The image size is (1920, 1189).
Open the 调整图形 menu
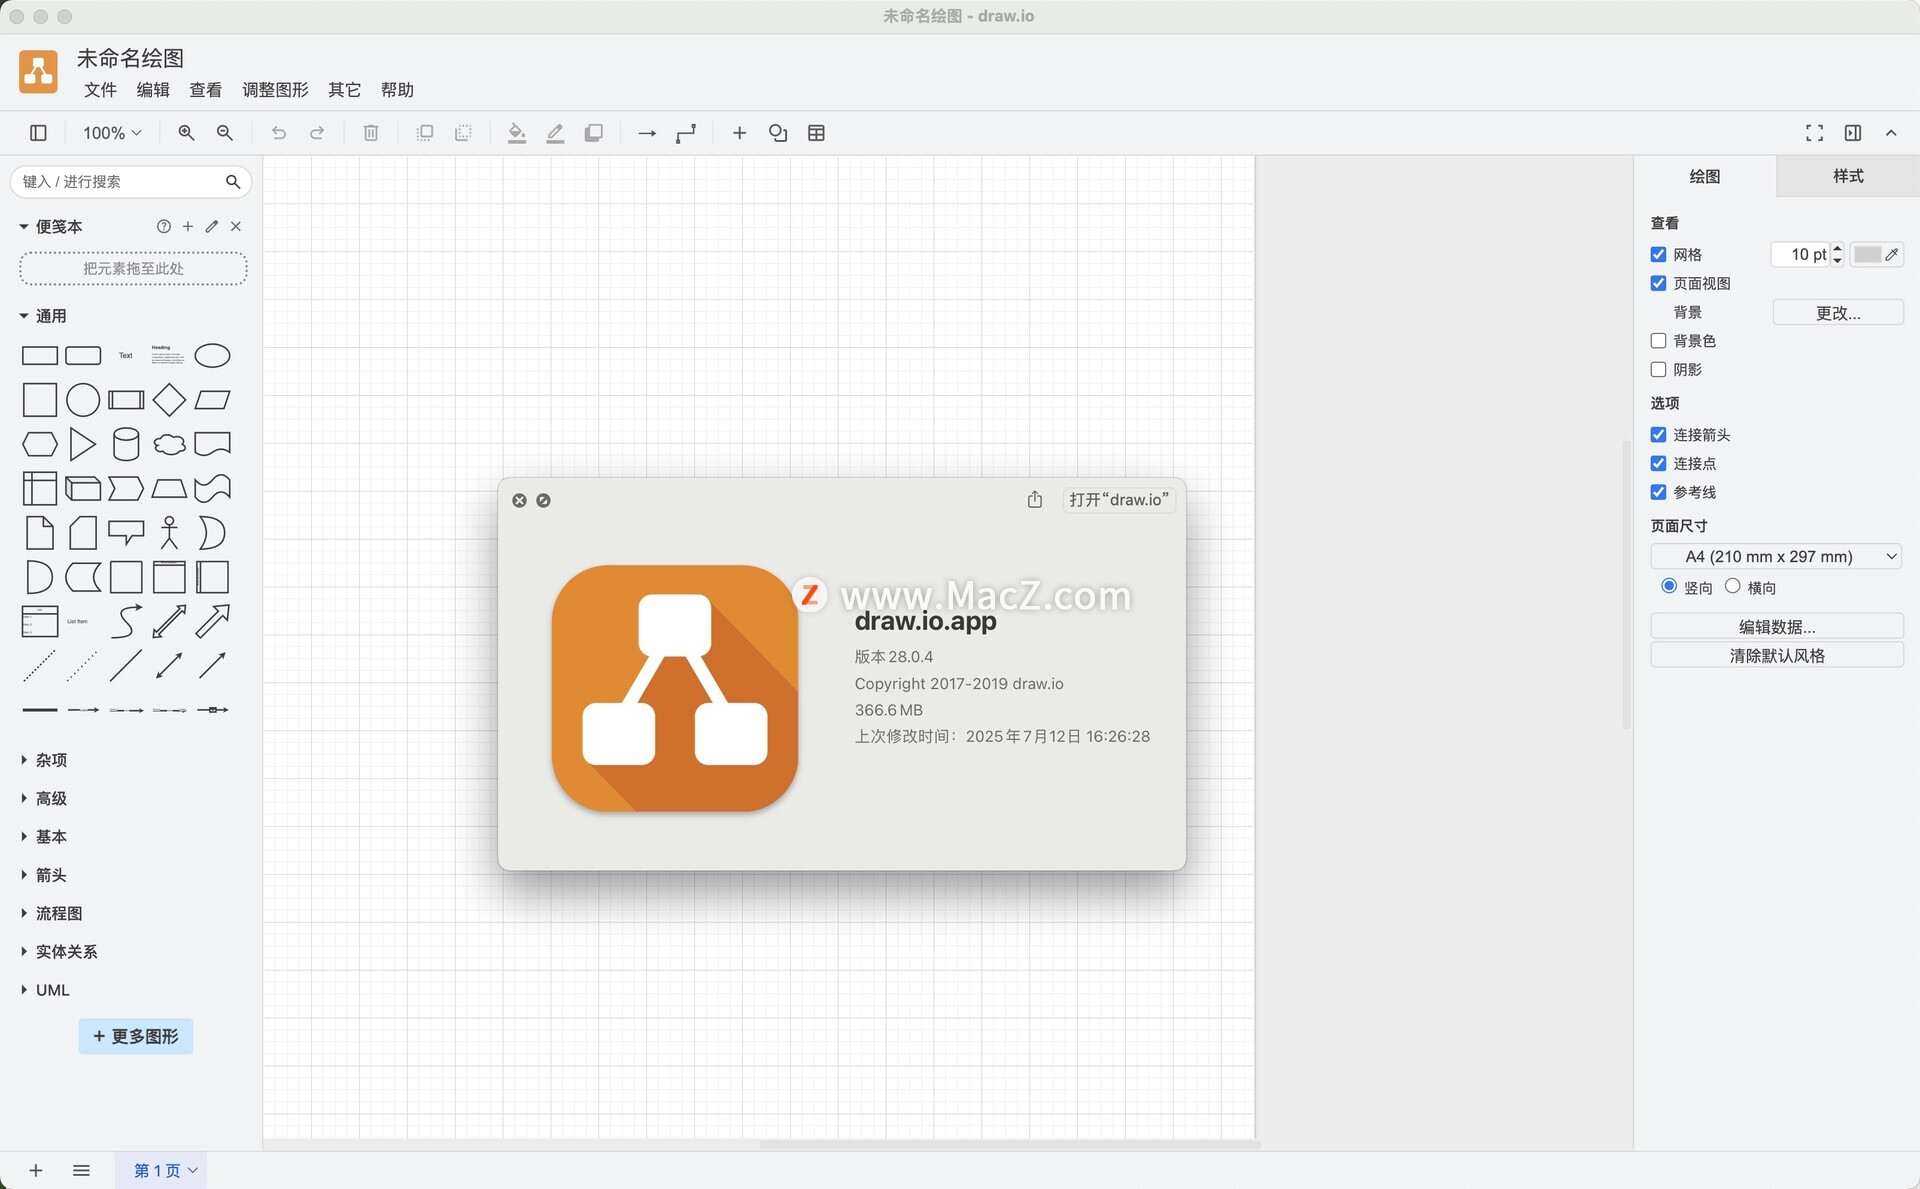[275, 90]
